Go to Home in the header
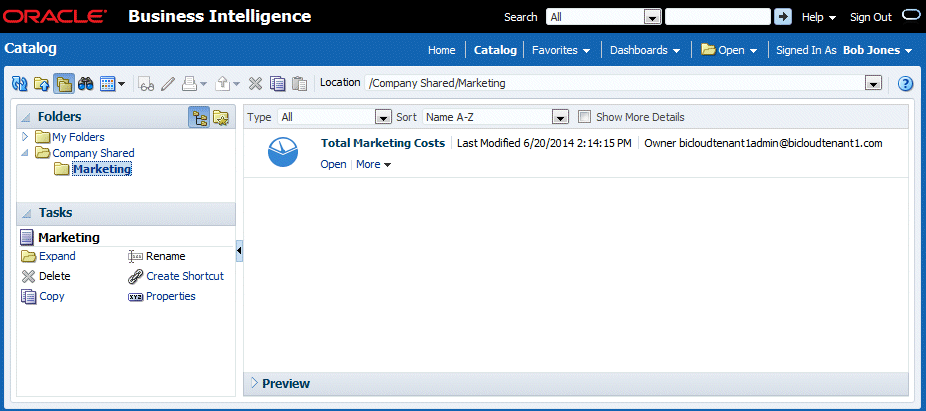The image size is (926, 411). [442, 50]
